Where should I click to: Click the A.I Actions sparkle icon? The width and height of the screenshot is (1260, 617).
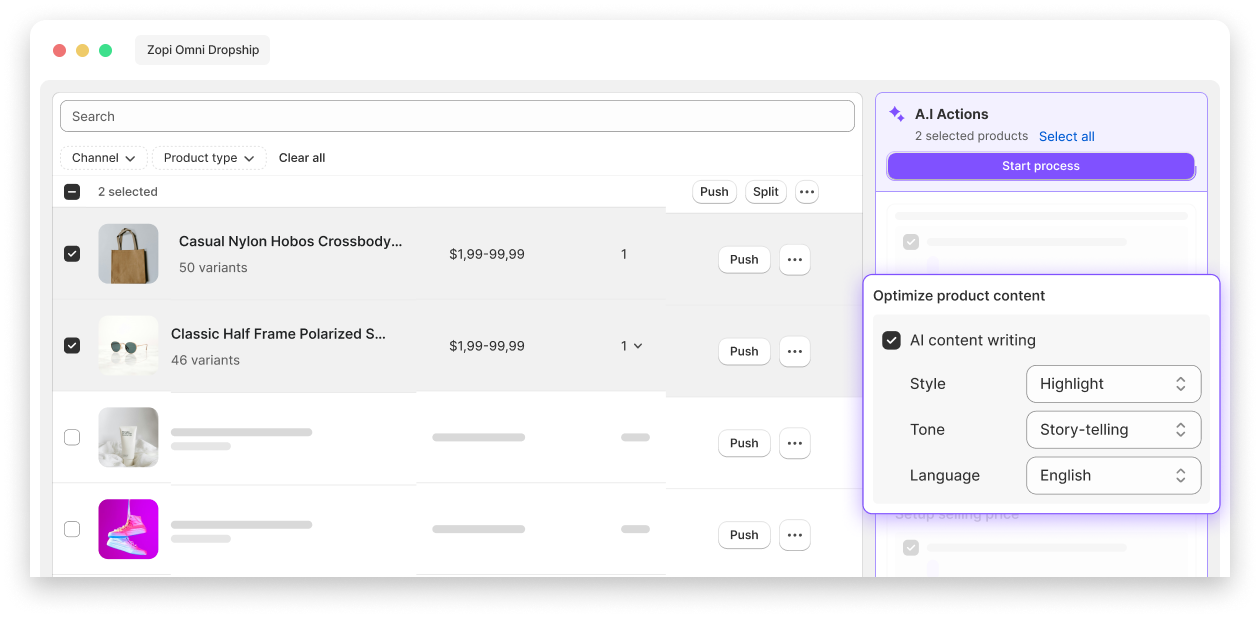(x=897, y=114)
